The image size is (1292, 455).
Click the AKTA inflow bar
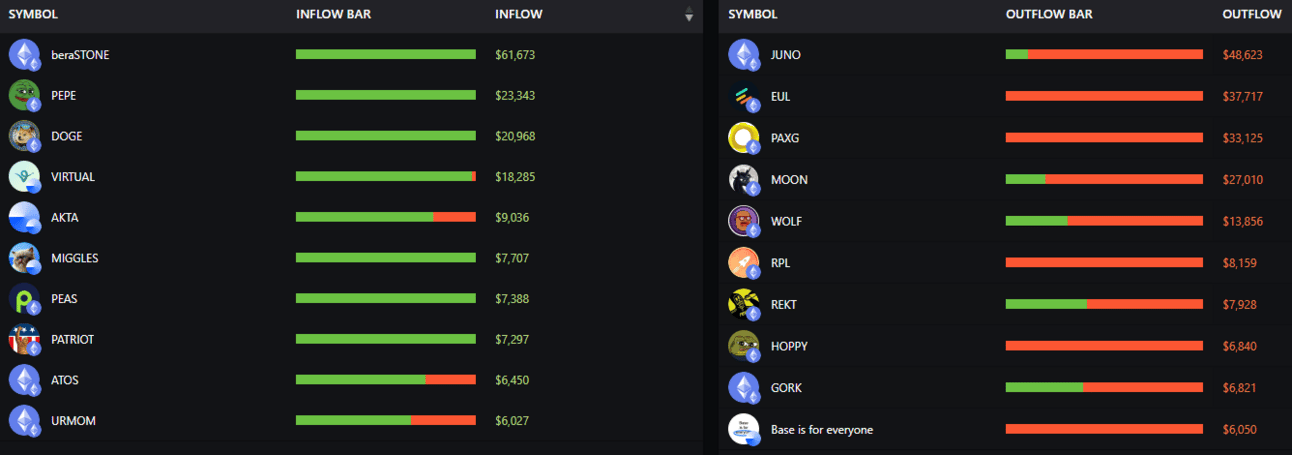pyautogui.click(x=386, y=217)
